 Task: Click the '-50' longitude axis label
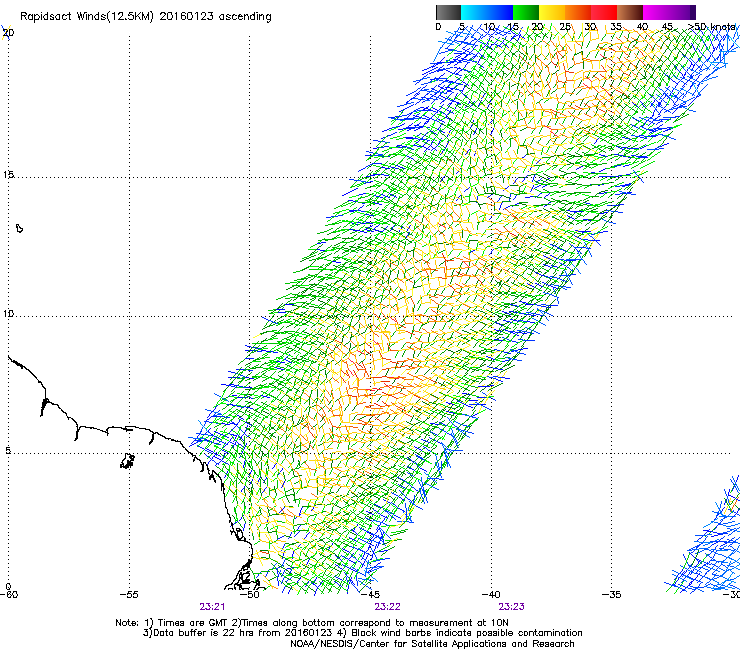pyautogui.click(x=250, y=595)
